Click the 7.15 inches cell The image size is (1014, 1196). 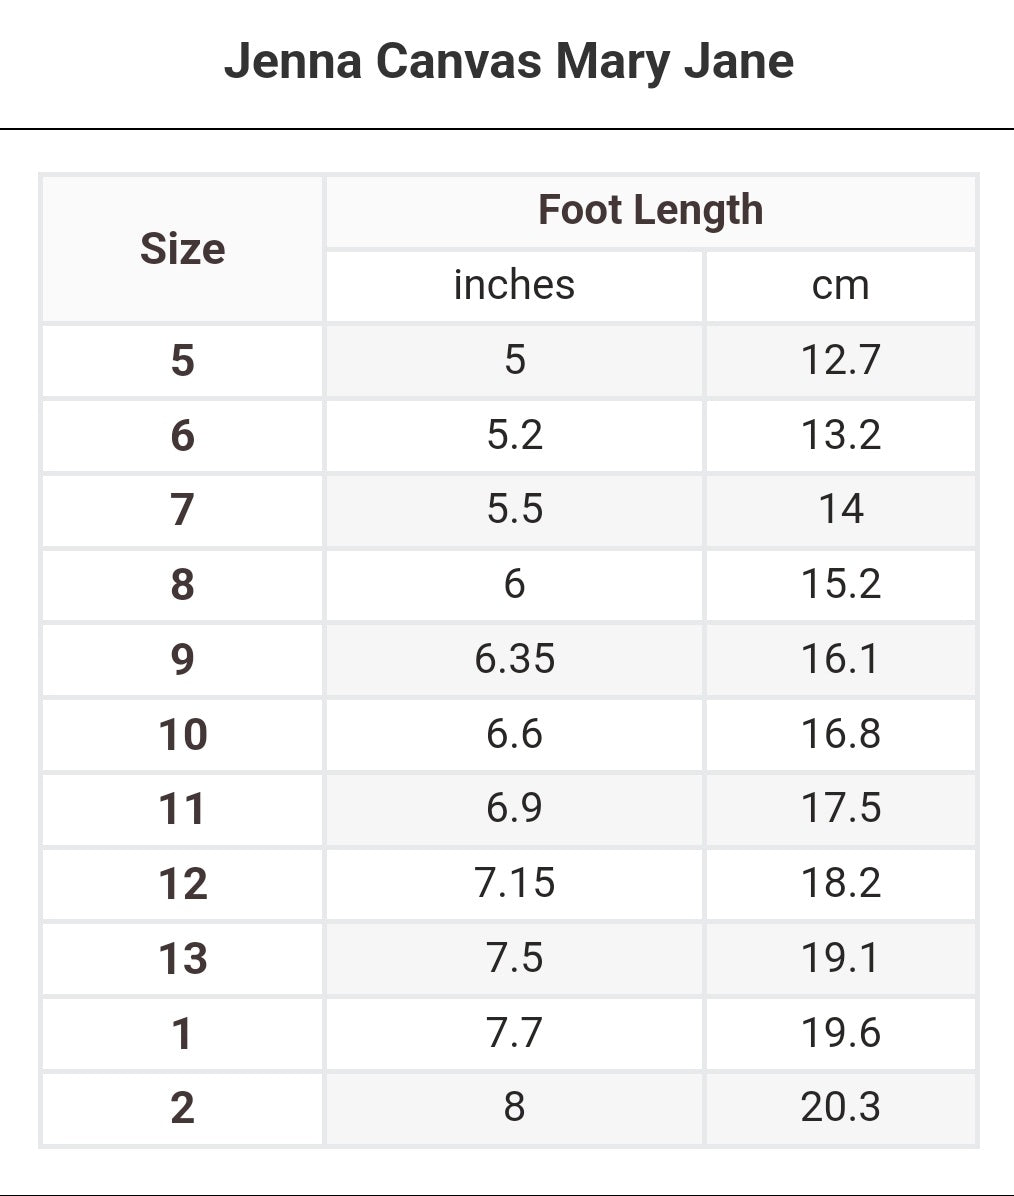[514, 883]
